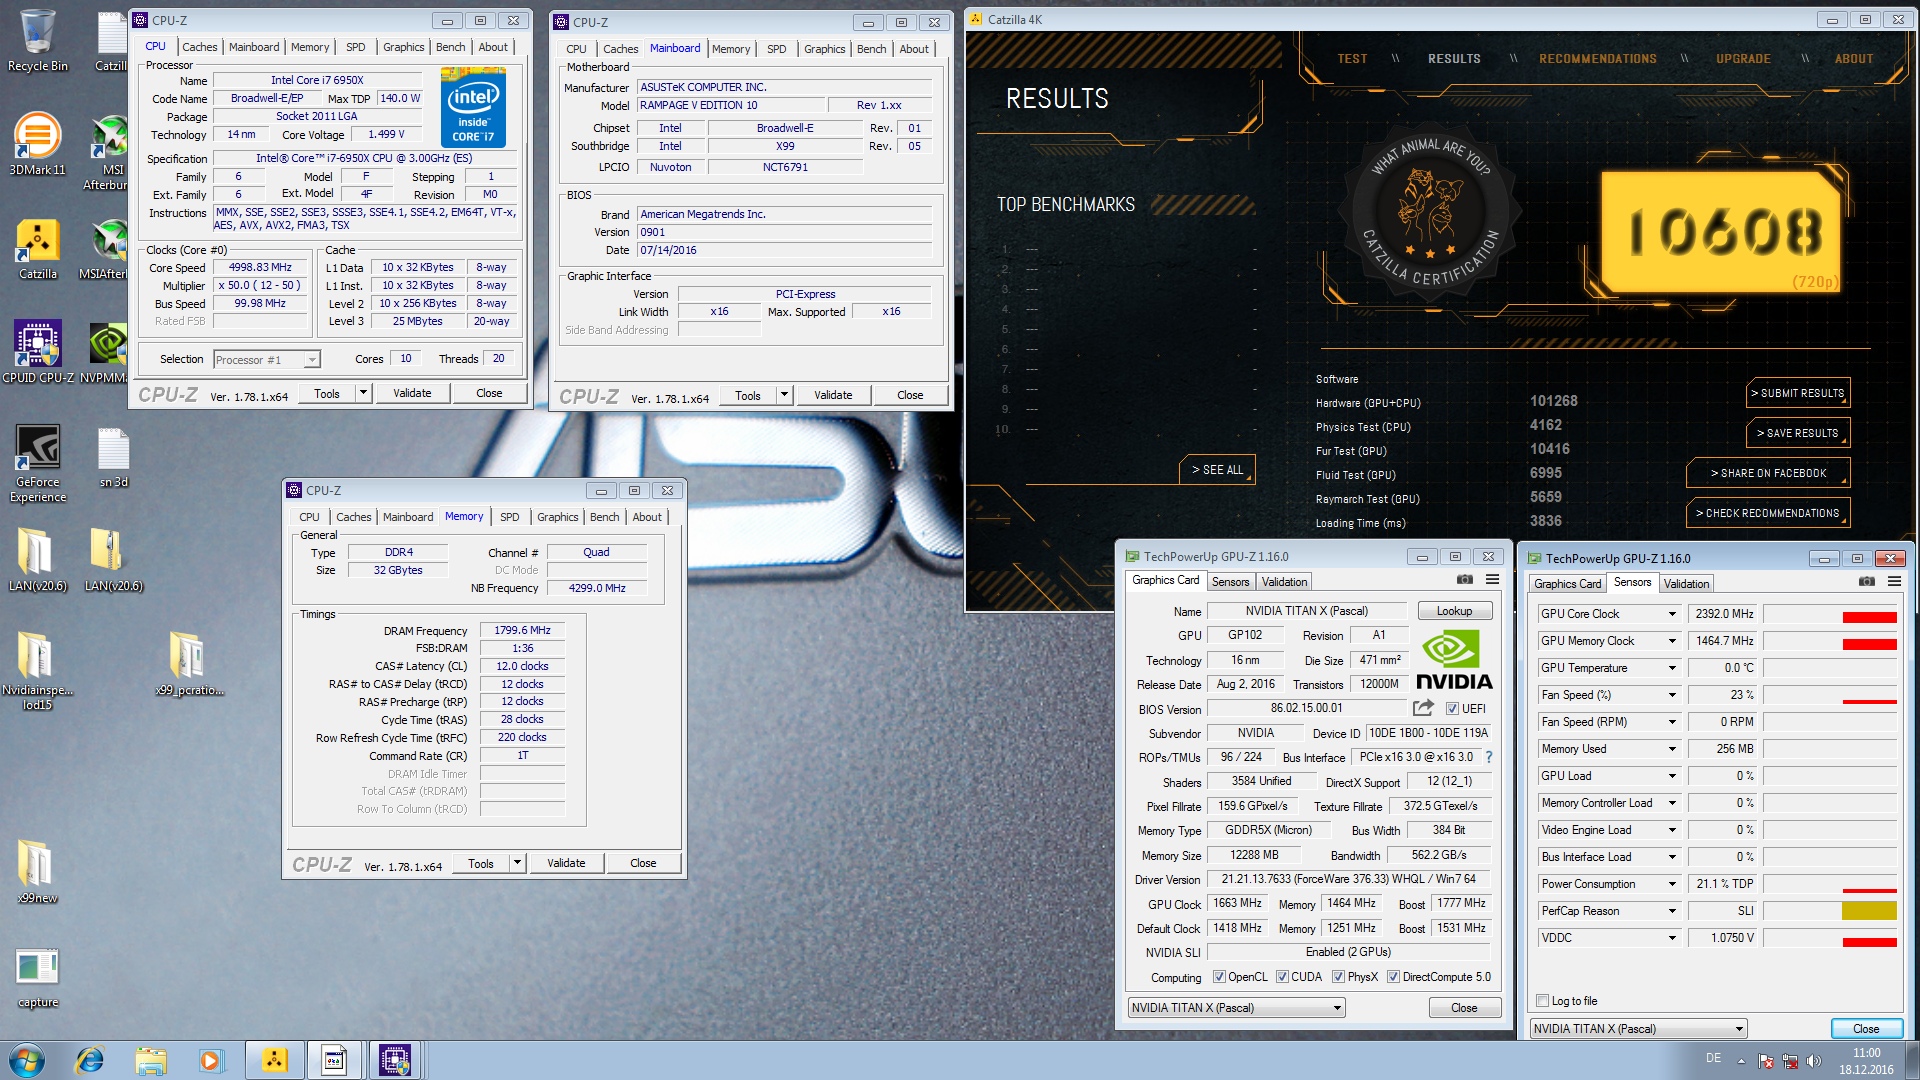Open the Recommendations tab in Catzilla
The height and width of the screenshot is (1080, 1920).
coord(1597,59)
